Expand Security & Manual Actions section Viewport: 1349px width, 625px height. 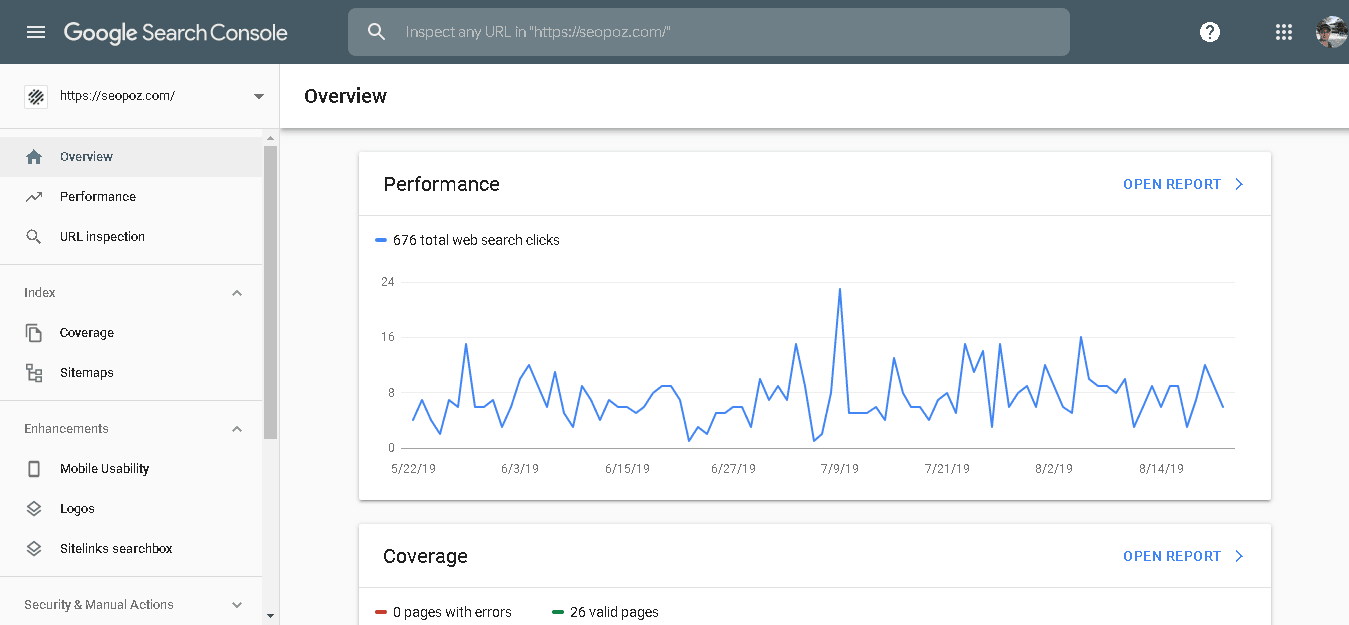237,605
